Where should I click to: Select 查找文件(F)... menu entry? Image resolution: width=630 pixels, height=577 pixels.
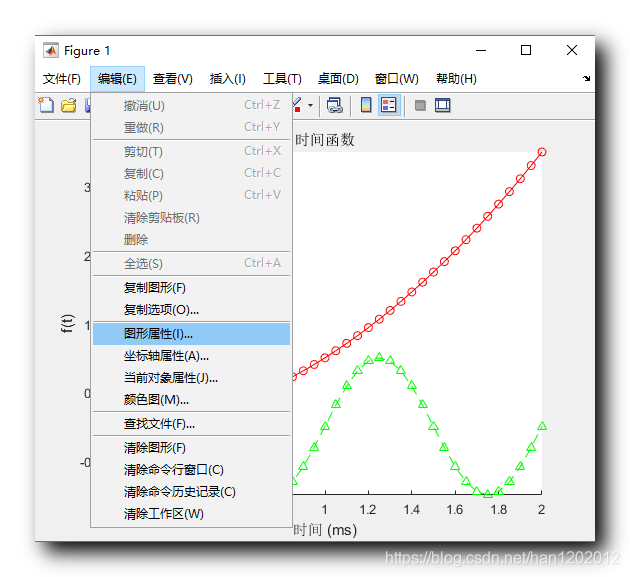click(x=191, y=424)
